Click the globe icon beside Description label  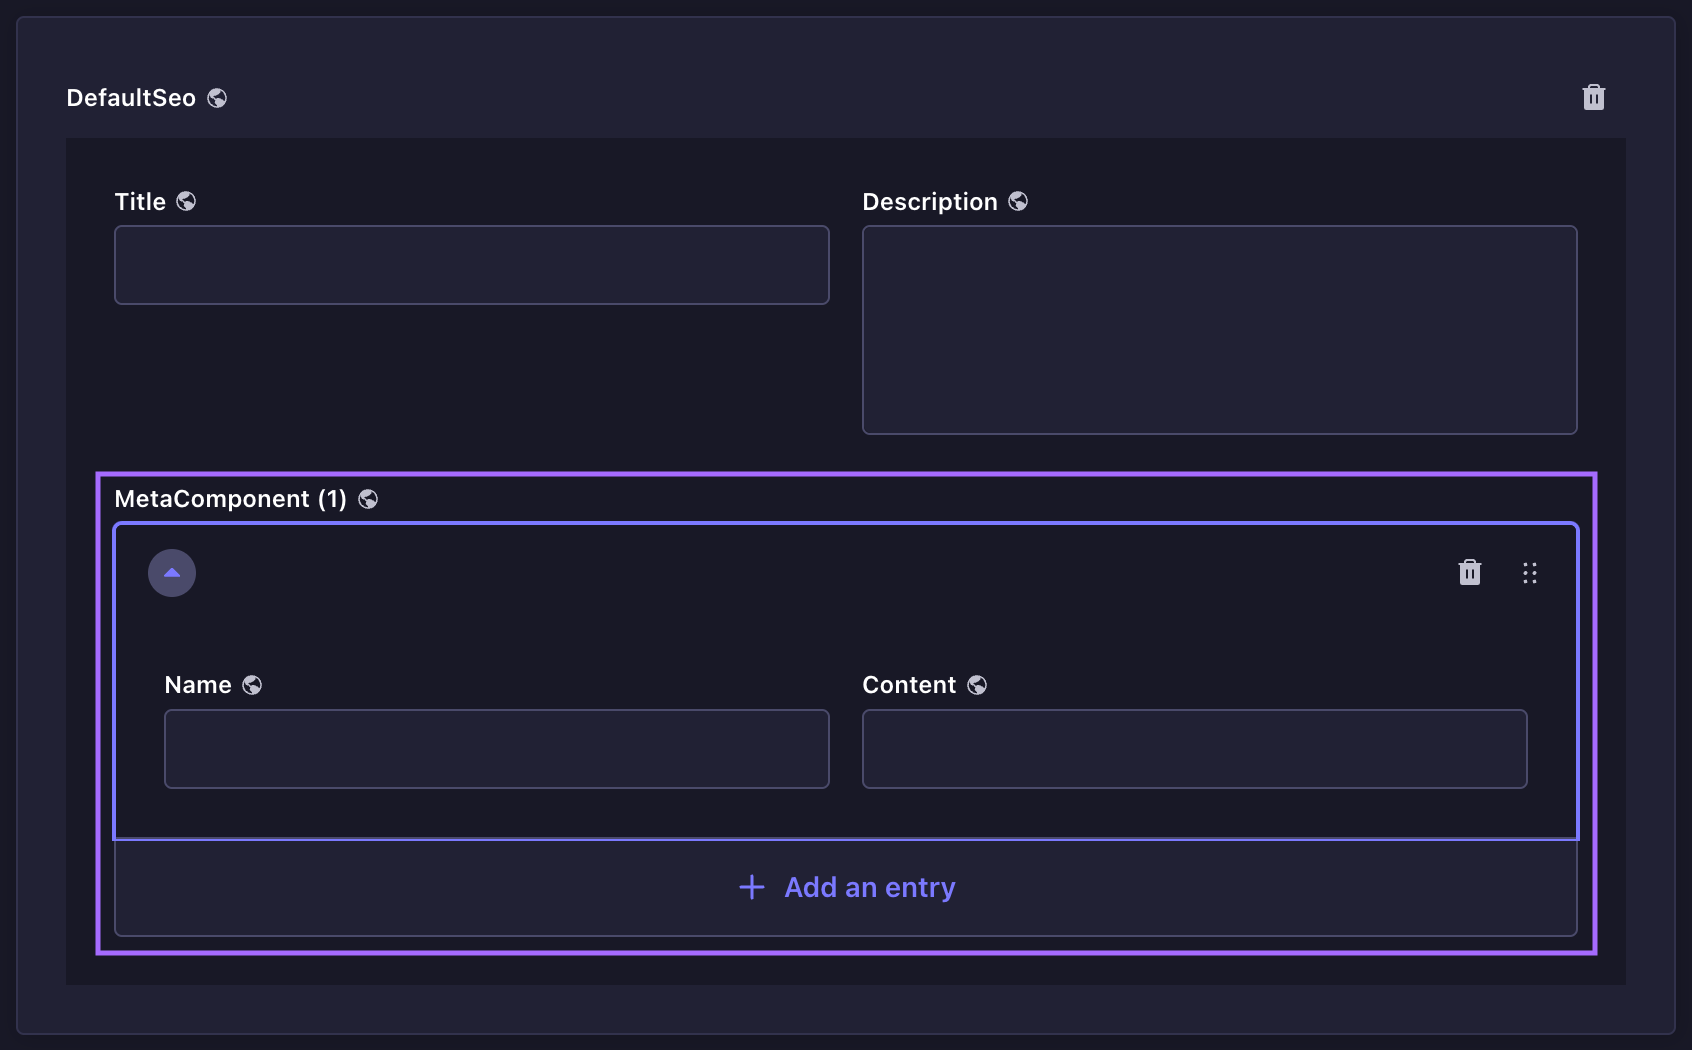coord(1018,202)
